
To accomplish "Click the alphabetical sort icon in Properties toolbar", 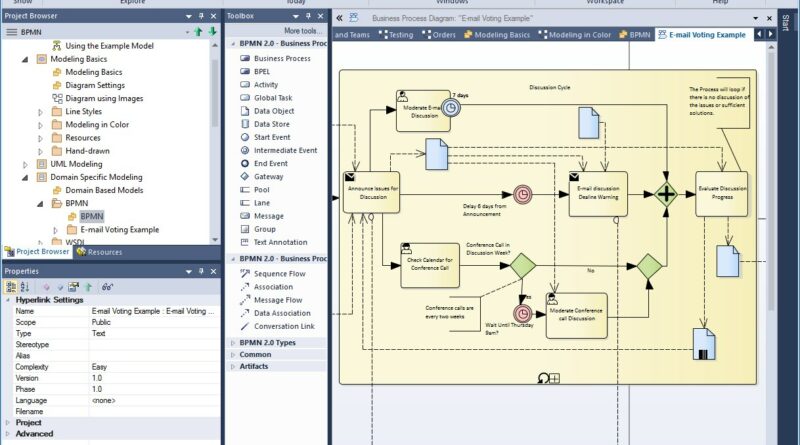I will [24, 287].
